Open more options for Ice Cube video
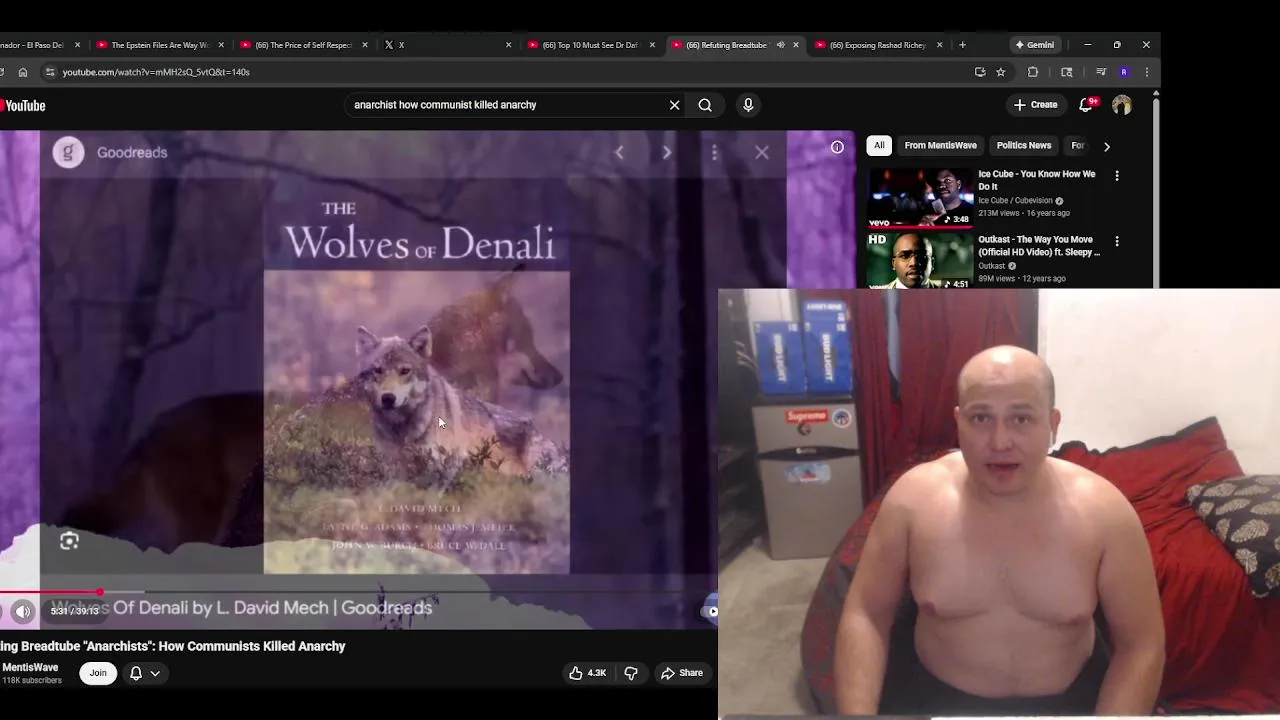Viewport: 1280px width, 720px height. (1117, 175)
